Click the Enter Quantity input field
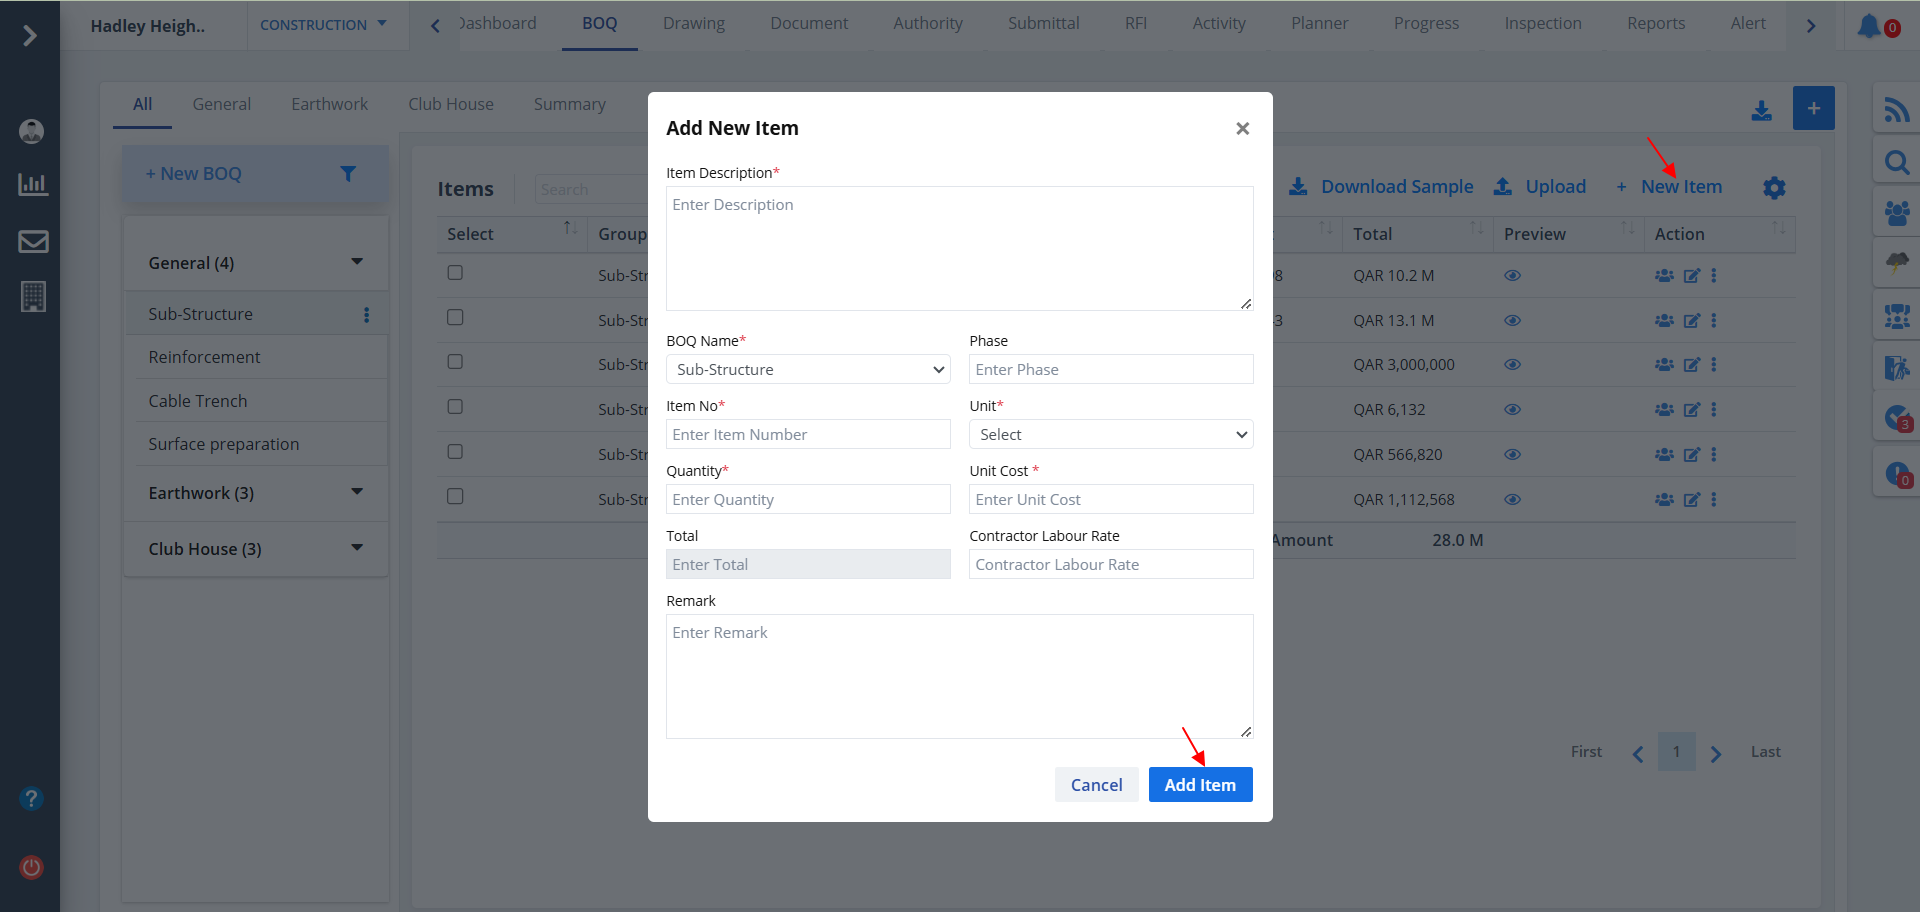 point(808,500)
